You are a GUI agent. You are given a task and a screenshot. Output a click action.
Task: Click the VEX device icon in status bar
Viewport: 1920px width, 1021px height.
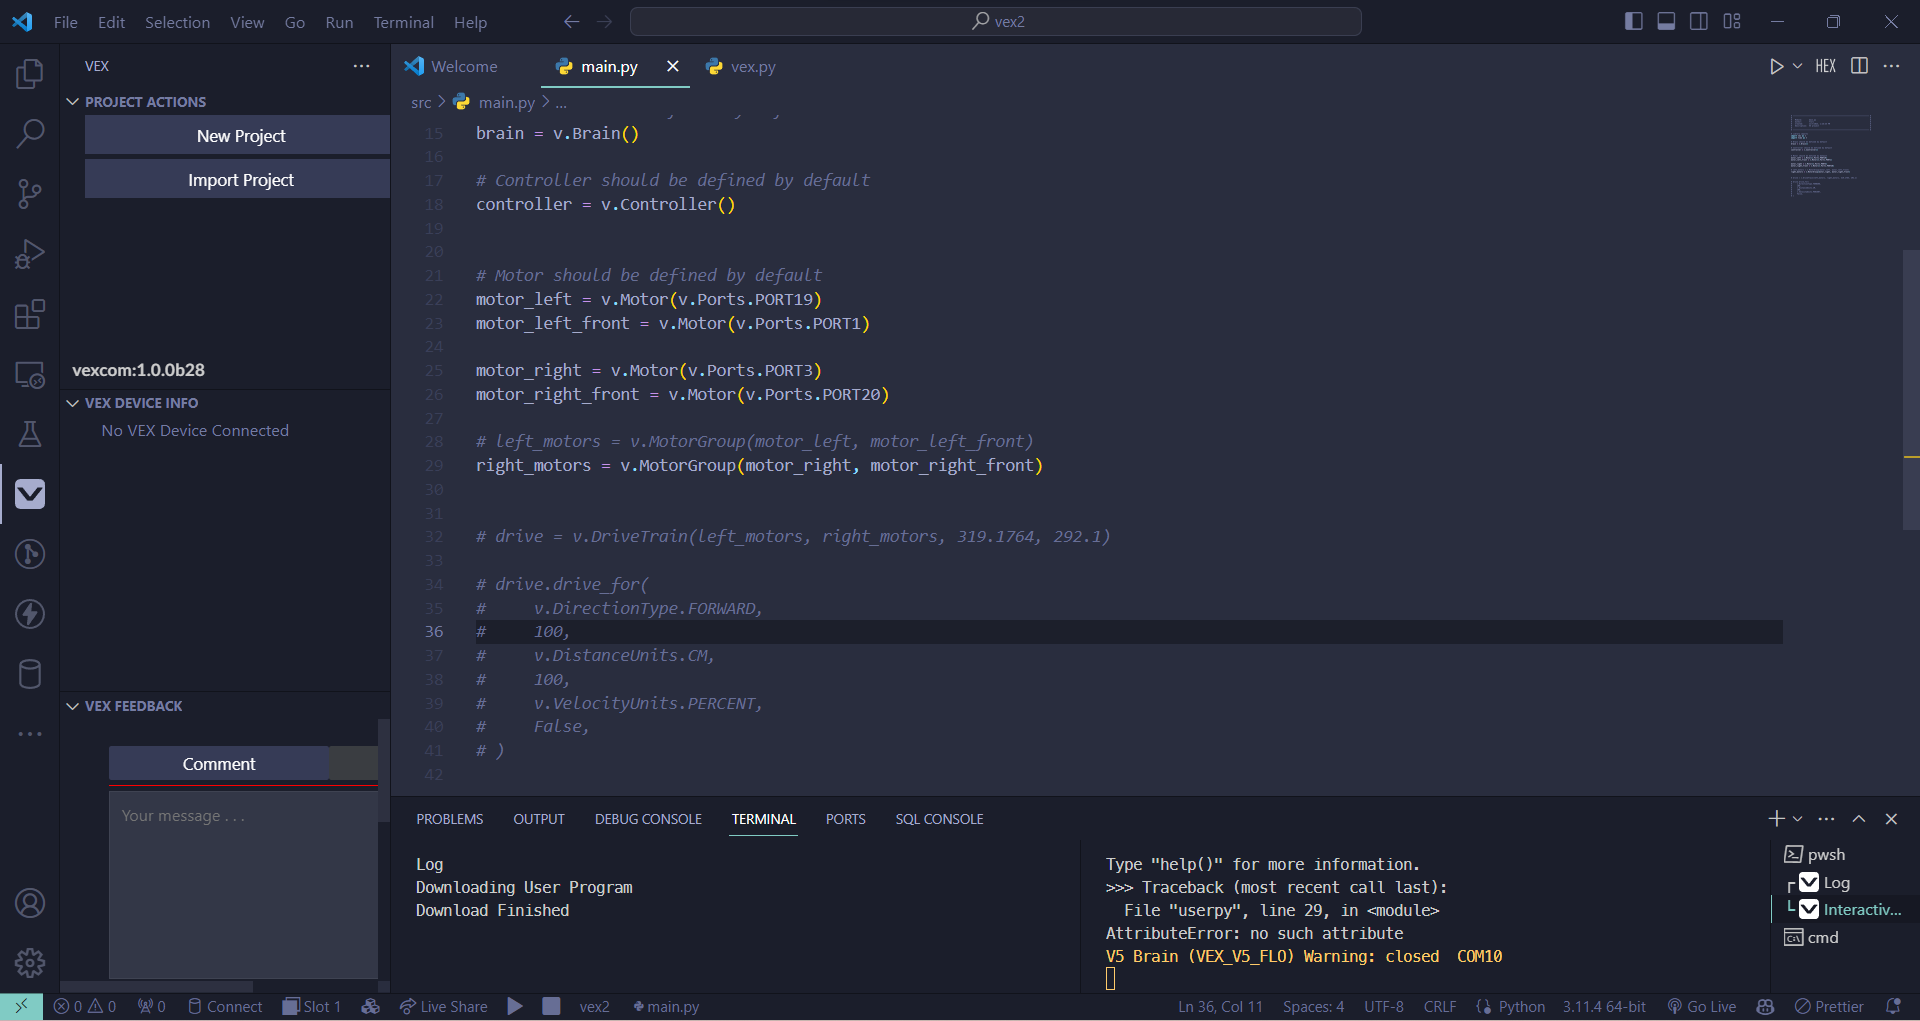pos(371,1006)
